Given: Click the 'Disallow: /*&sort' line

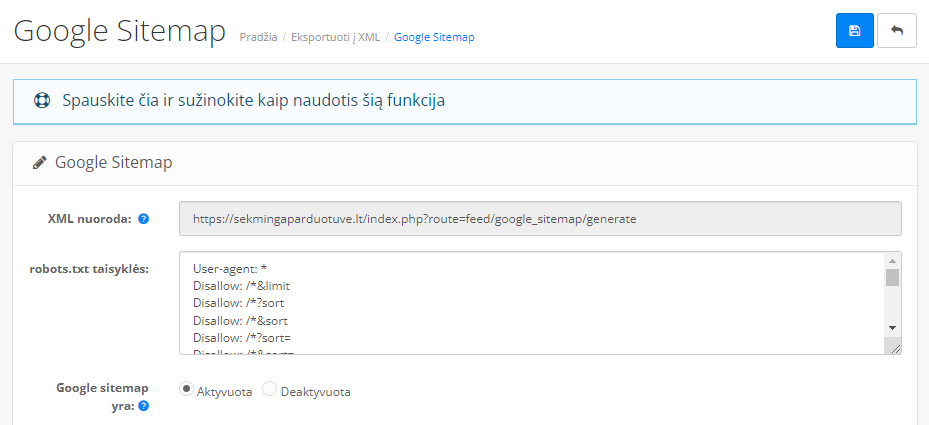Looking at the screenshot, I should coord(241,321).
